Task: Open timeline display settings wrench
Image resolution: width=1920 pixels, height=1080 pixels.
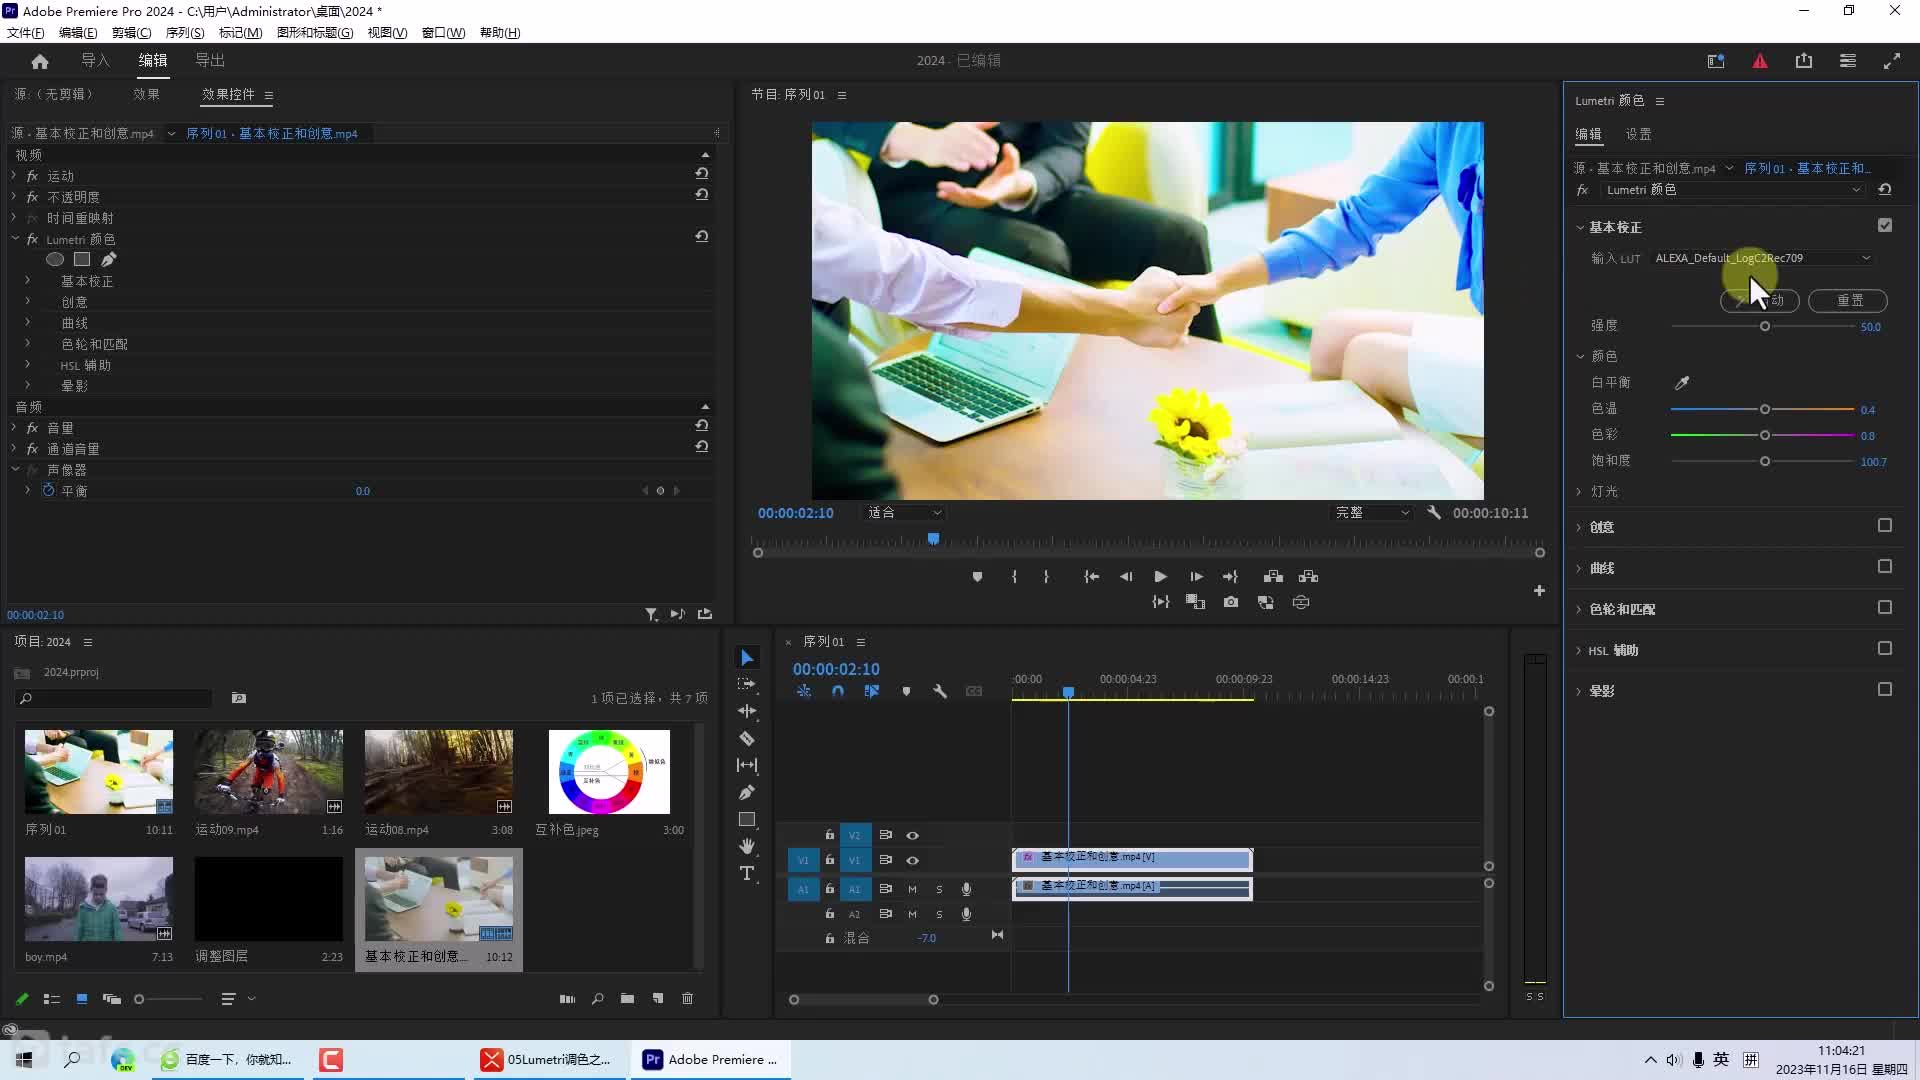Action: pos(940,691)
